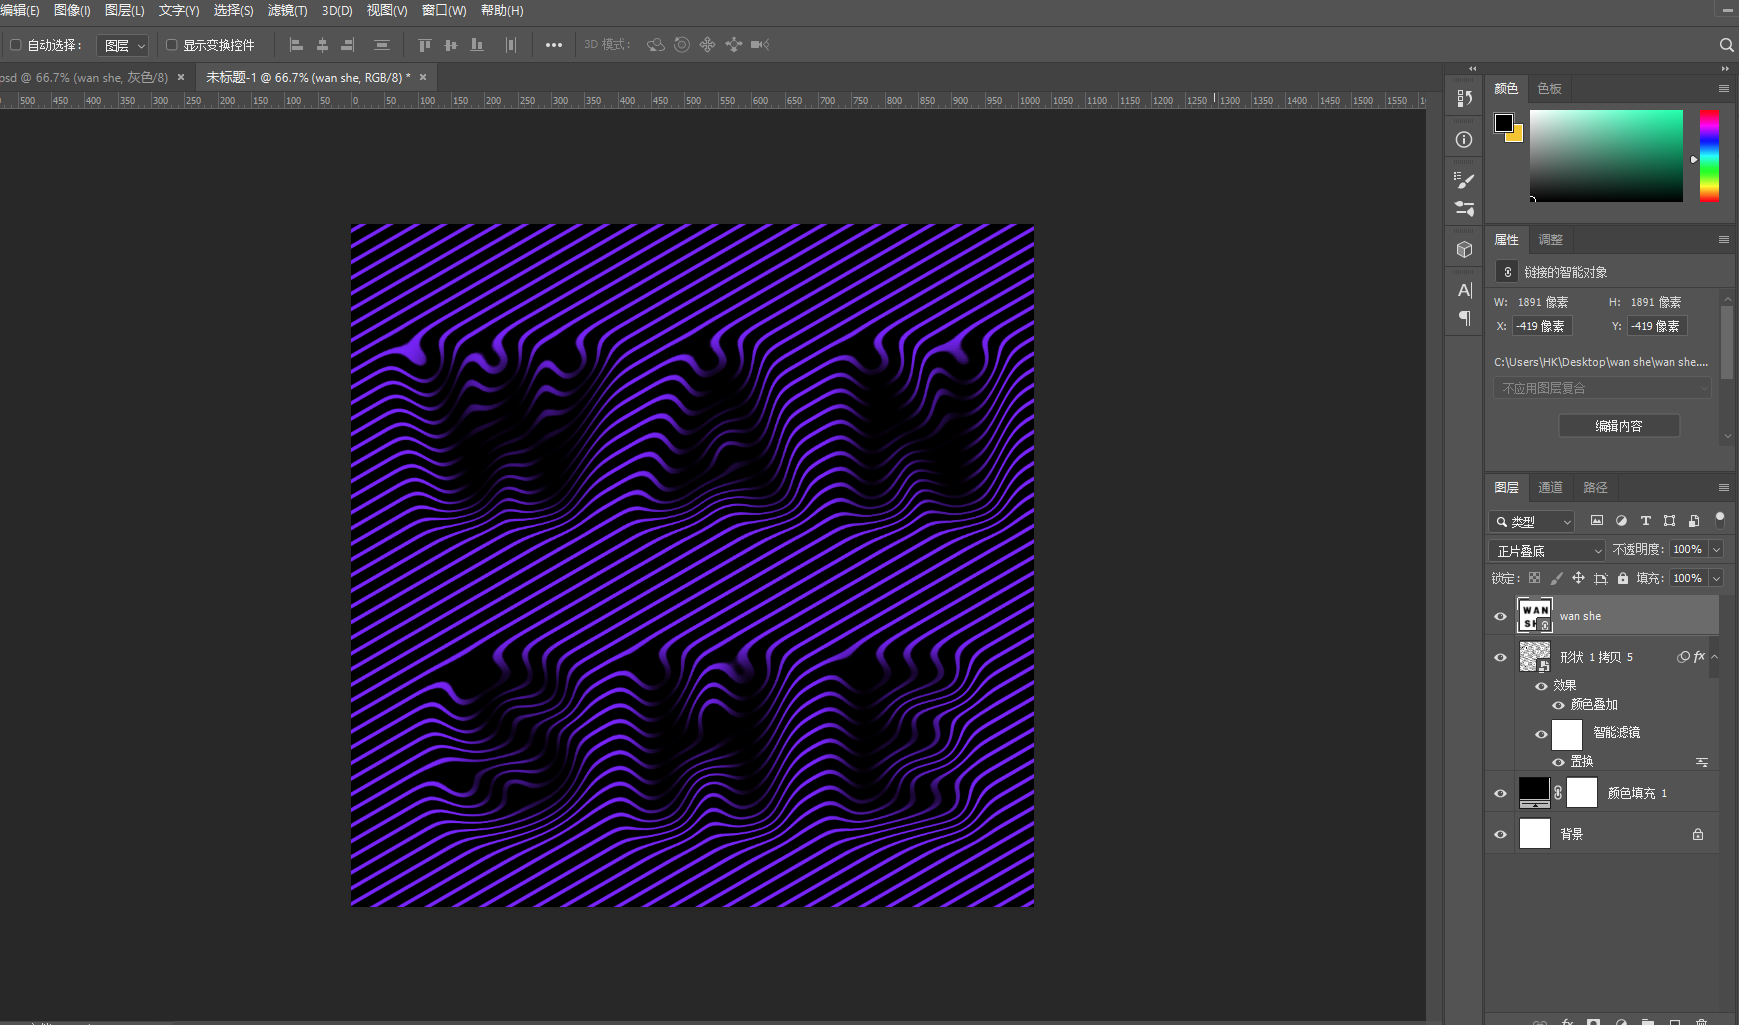This screenshot has width=1739, height=1025.
Task: Switch to the 调整 tab
Action: (1550, 239)
